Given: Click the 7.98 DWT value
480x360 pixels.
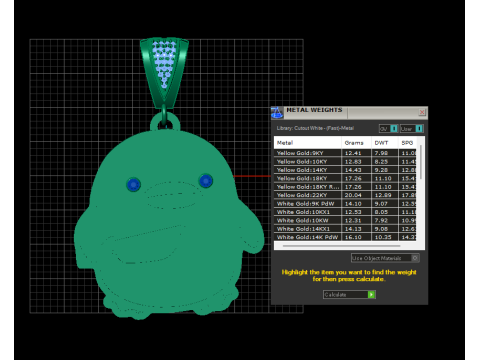Looking at the screenshot, I should (x=381, y=153).
